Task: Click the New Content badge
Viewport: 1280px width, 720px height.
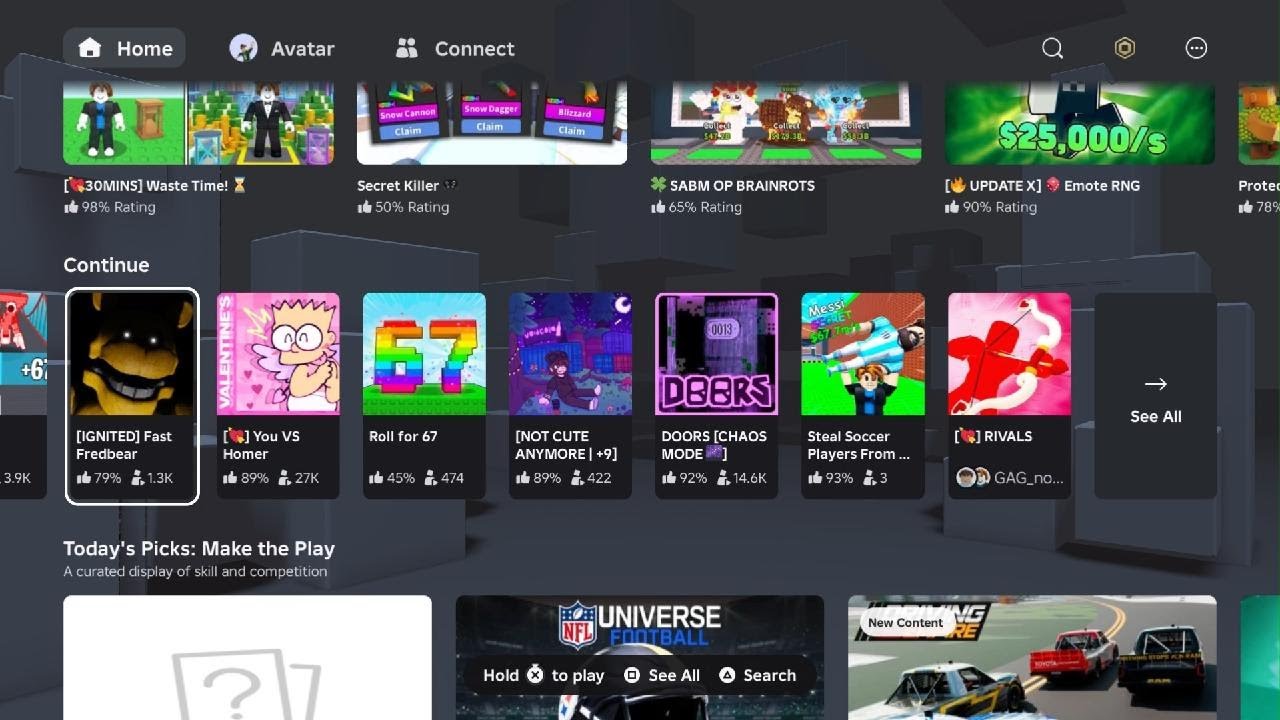Action: [x=905, y=622]
